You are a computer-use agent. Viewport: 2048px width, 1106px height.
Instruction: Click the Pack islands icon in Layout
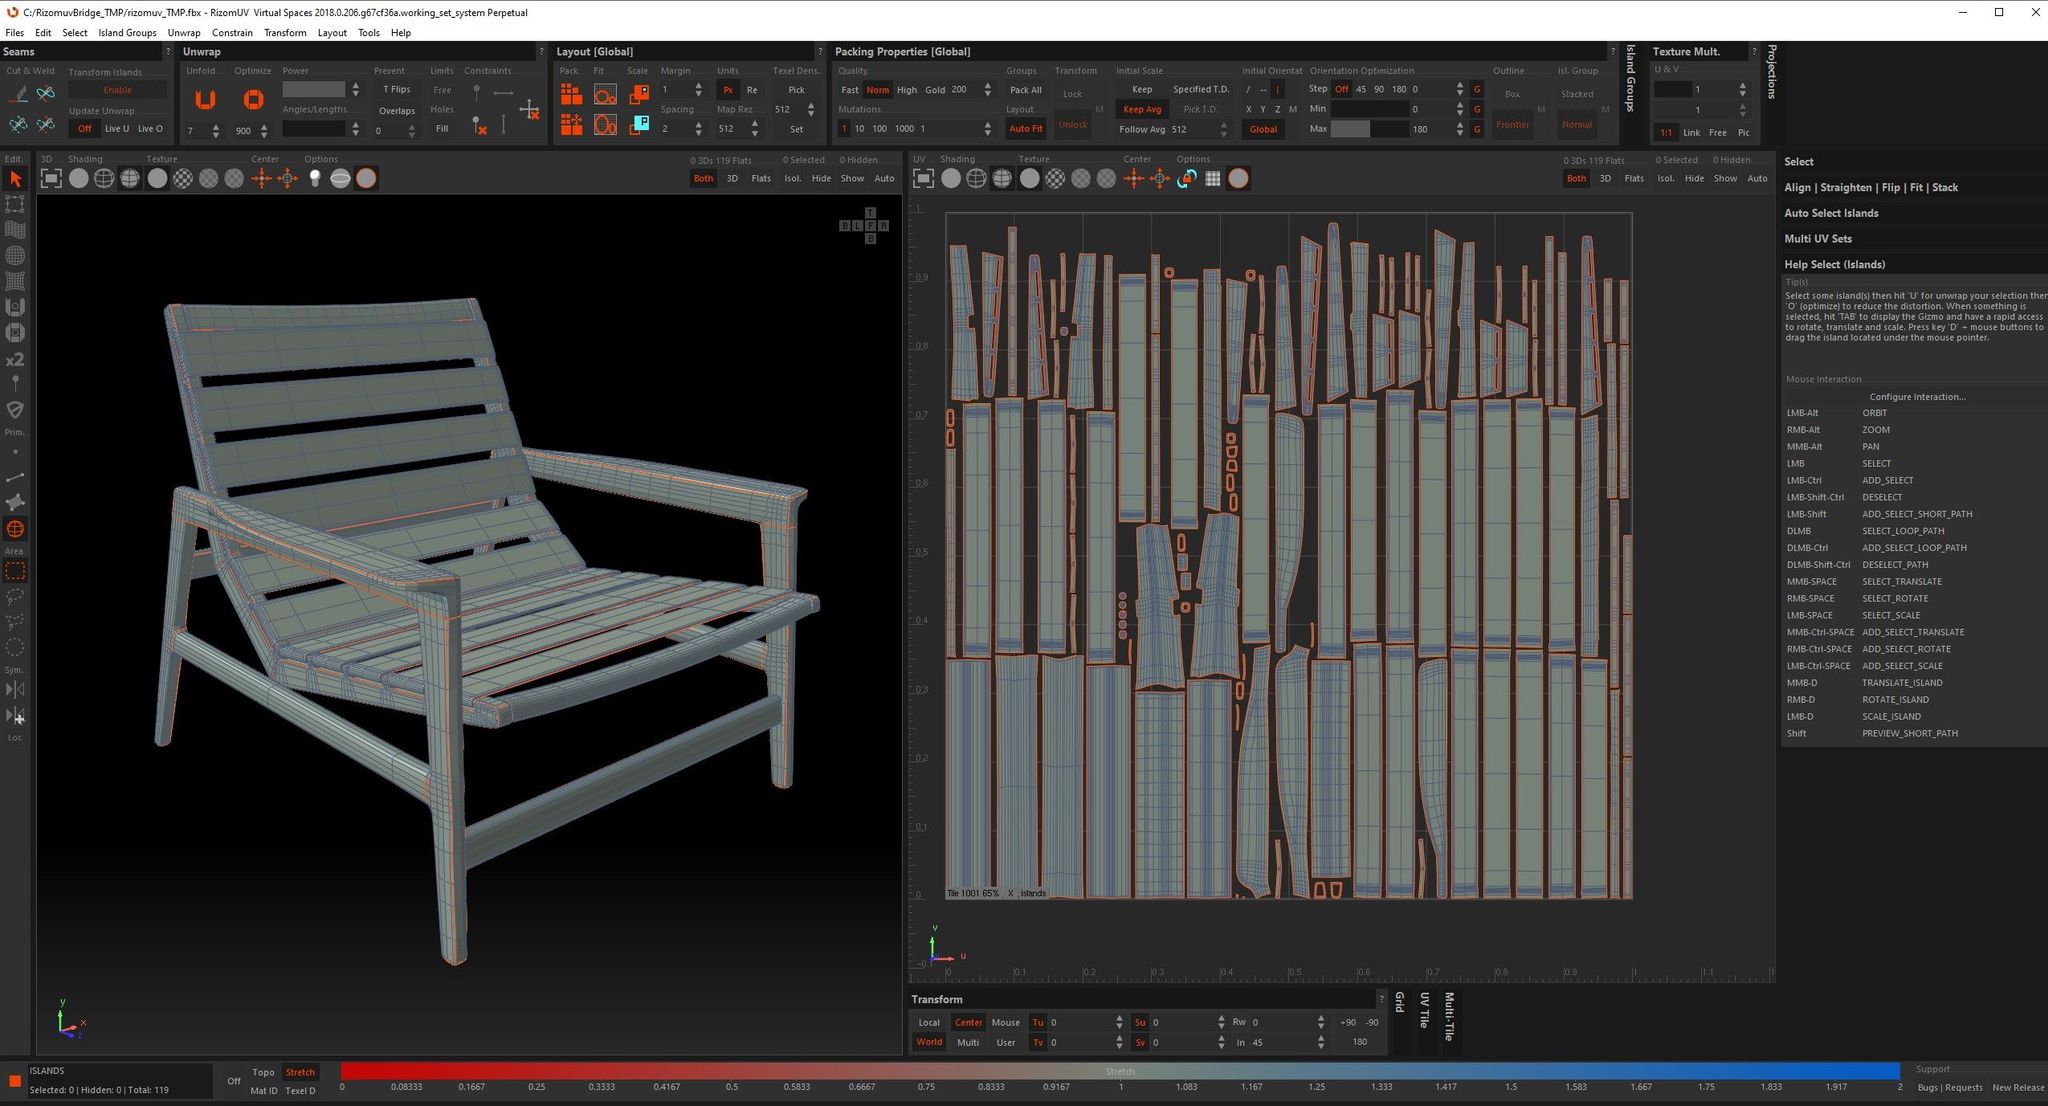click(x=571, y=94)
